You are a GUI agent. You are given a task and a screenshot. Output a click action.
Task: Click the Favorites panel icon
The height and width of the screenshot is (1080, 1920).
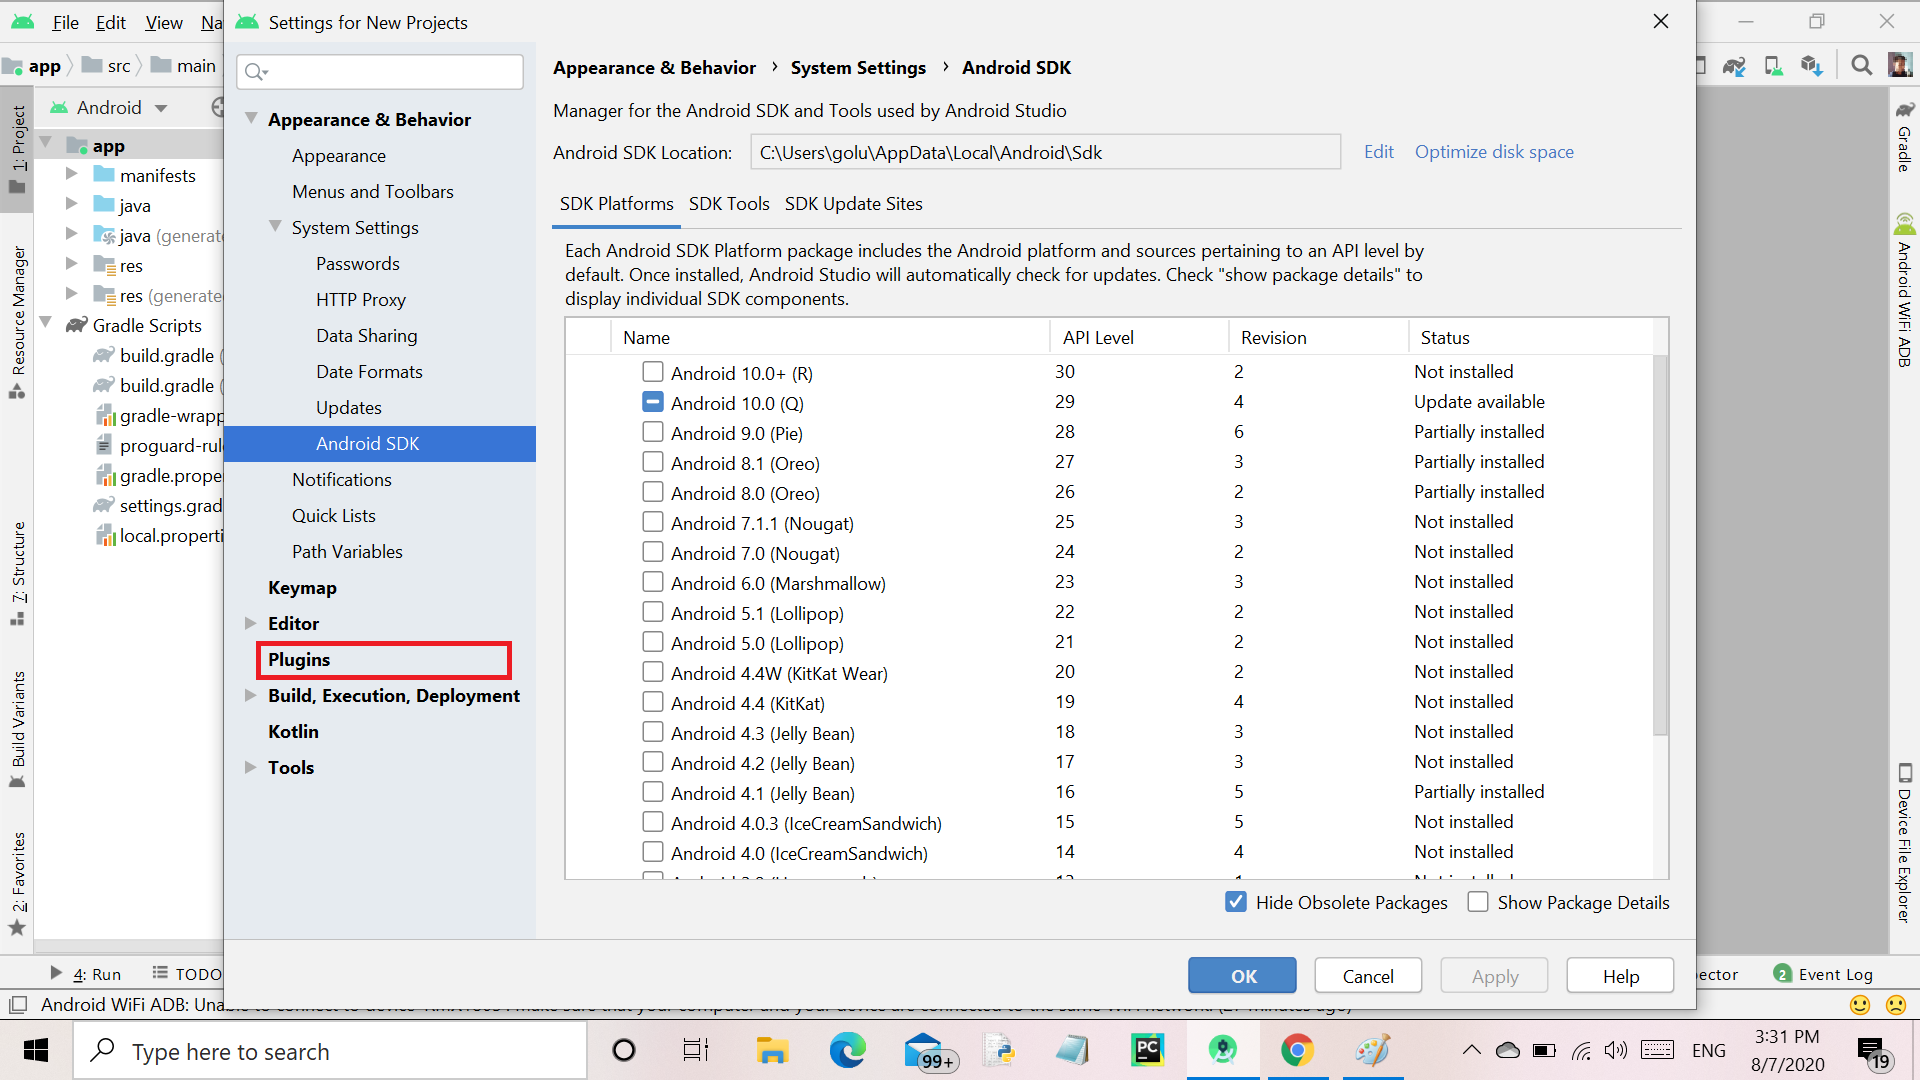coord(18,884)
